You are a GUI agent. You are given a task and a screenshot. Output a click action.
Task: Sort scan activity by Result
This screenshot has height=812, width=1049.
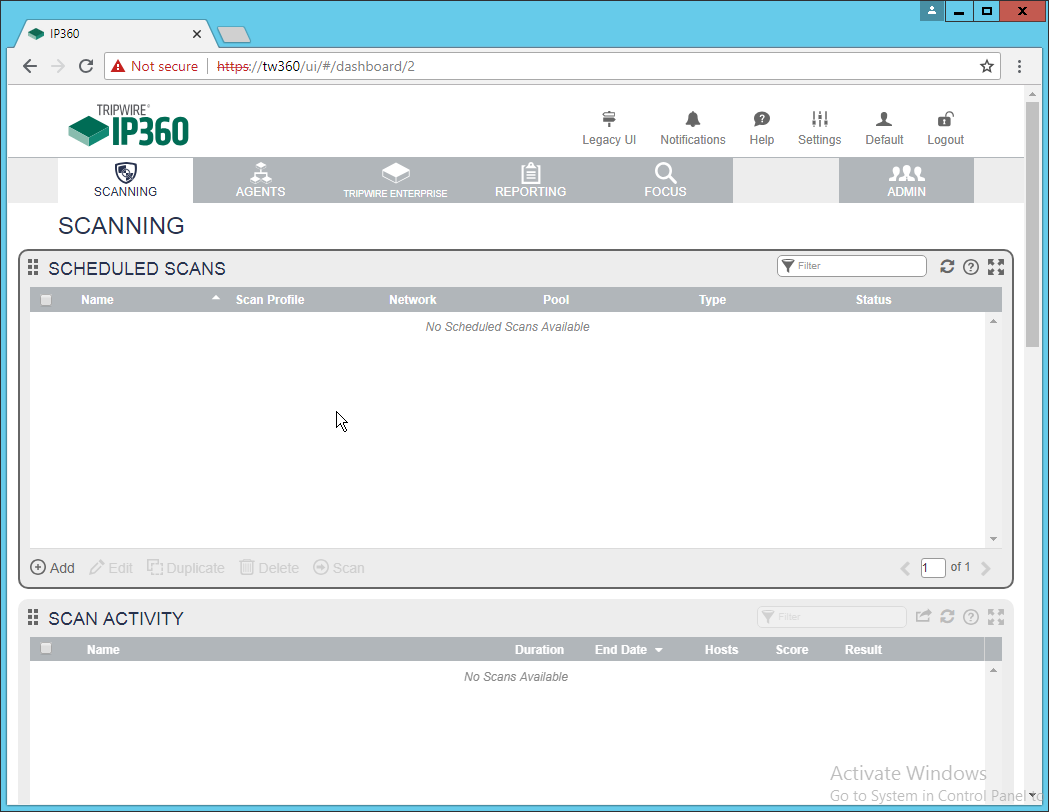coord(863,650)
